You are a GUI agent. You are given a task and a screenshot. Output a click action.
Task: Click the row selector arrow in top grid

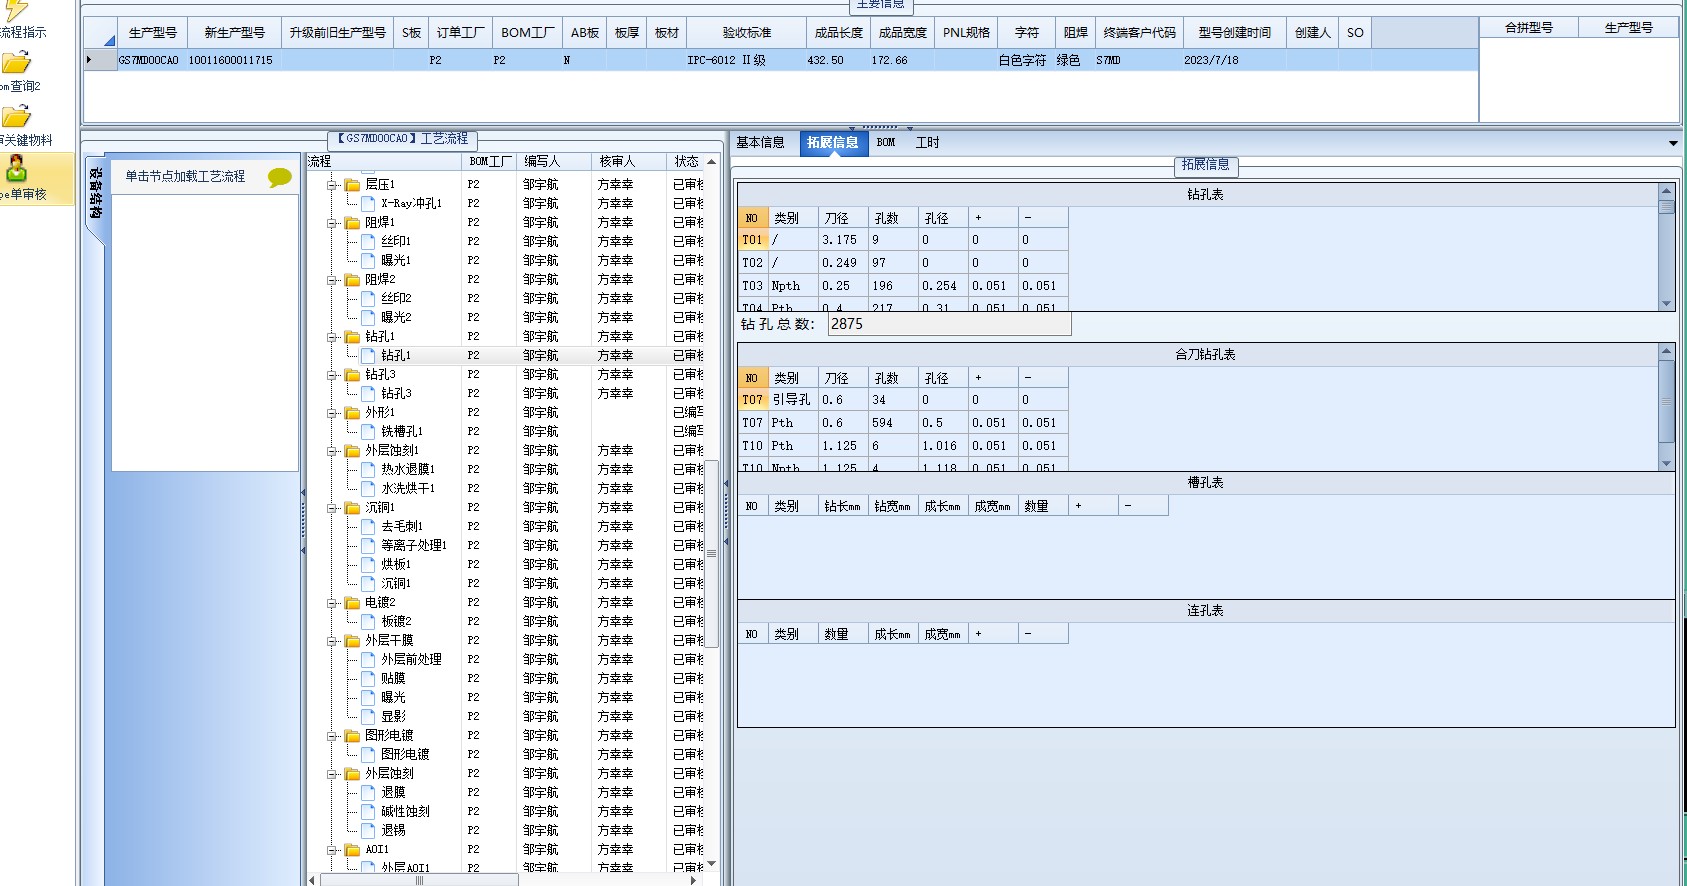(x=90, y=60)
